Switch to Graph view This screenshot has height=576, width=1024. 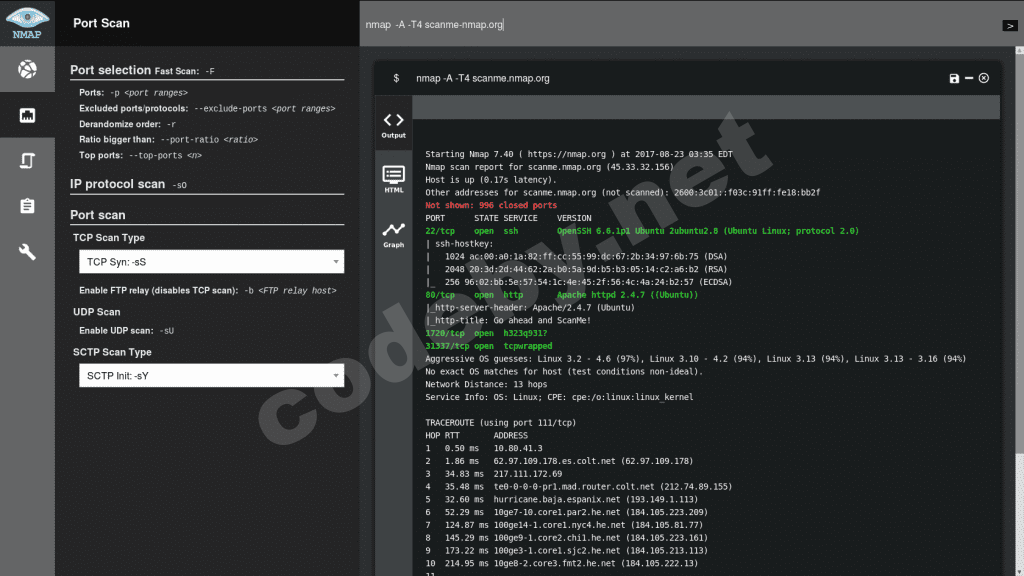[x=393, y=234]
